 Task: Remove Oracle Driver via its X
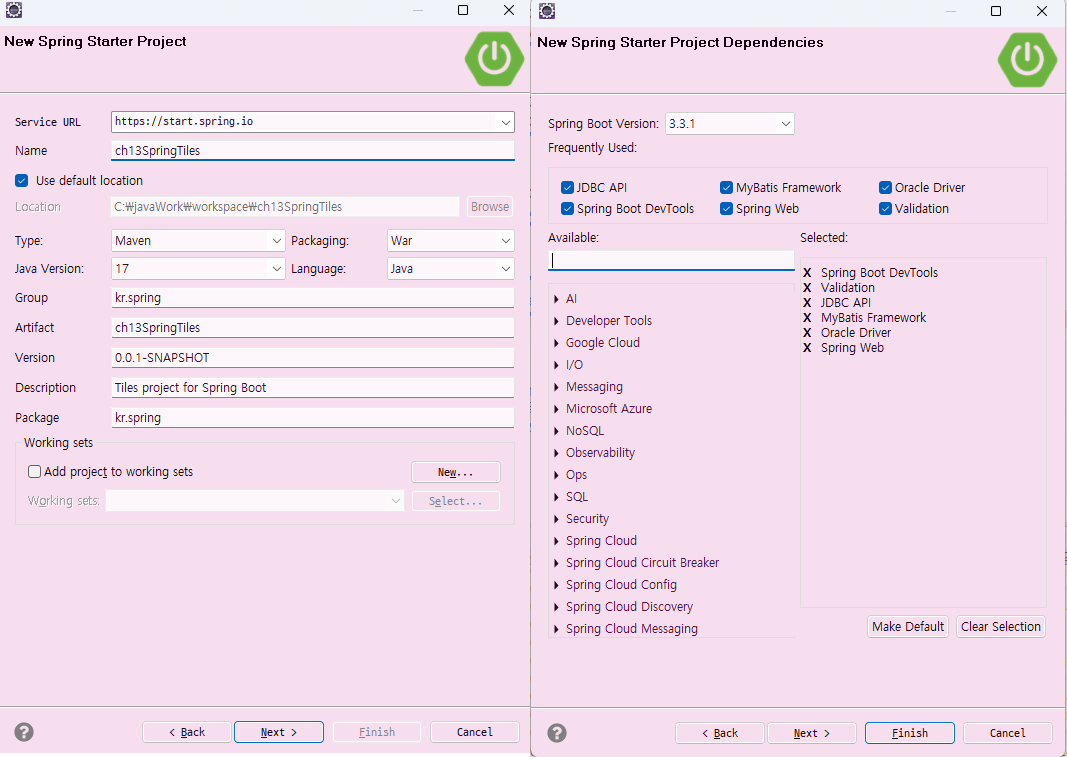[807, 332]
